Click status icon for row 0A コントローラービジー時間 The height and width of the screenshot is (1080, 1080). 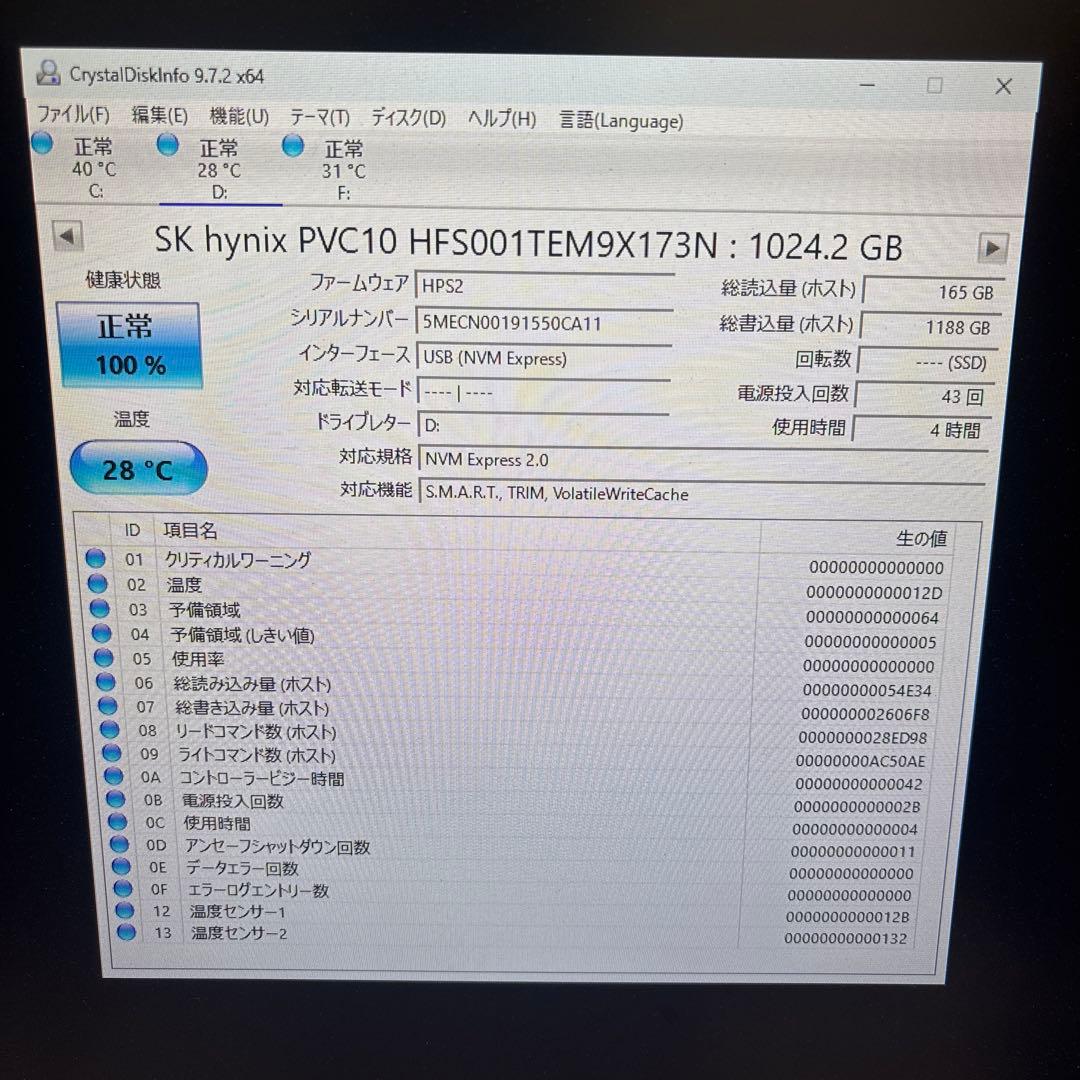(x=114, y=776)
